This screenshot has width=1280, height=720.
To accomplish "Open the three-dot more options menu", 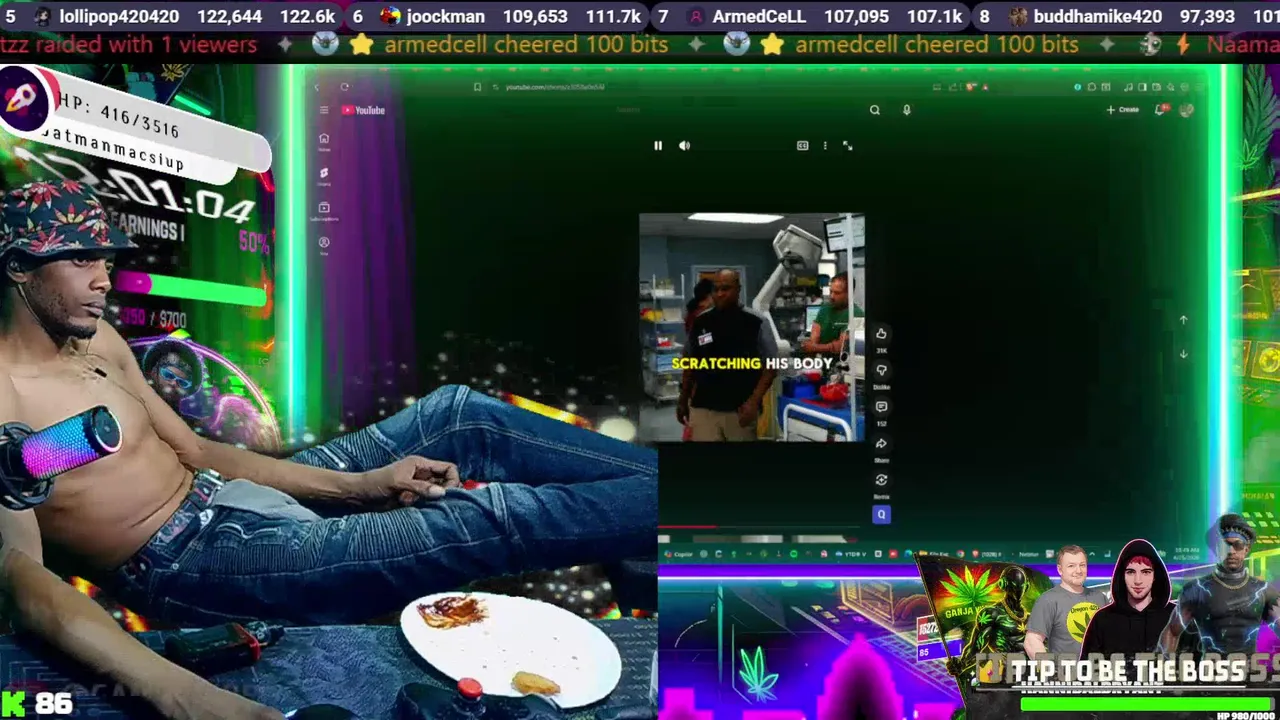I will pyautogui.click(x=825, y=146).
